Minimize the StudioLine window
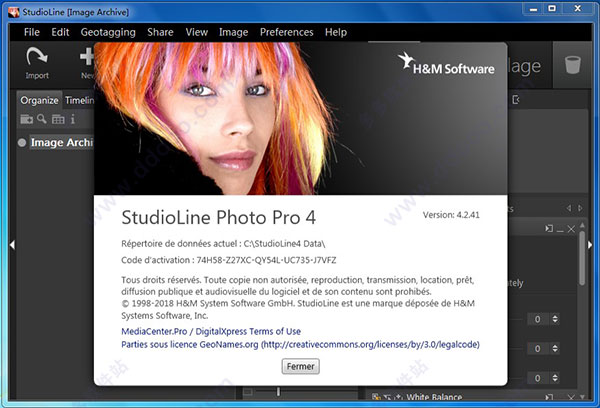600x408 pixels. click(x=533, y=8)
